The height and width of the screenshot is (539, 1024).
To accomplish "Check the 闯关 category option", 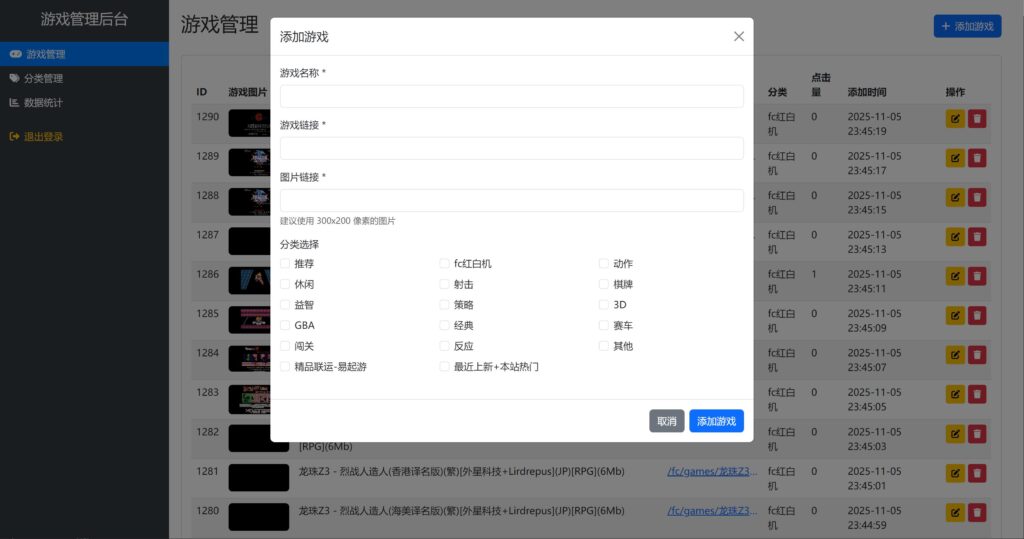I will [285, 346].
